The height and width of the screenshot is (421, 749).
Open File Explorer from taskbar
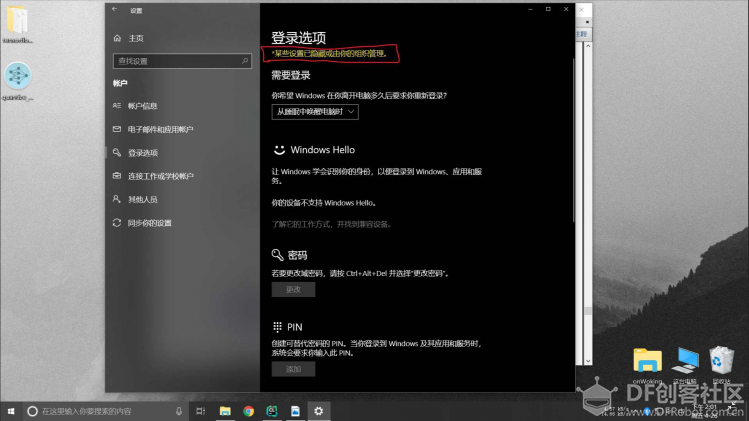[225, 411]
